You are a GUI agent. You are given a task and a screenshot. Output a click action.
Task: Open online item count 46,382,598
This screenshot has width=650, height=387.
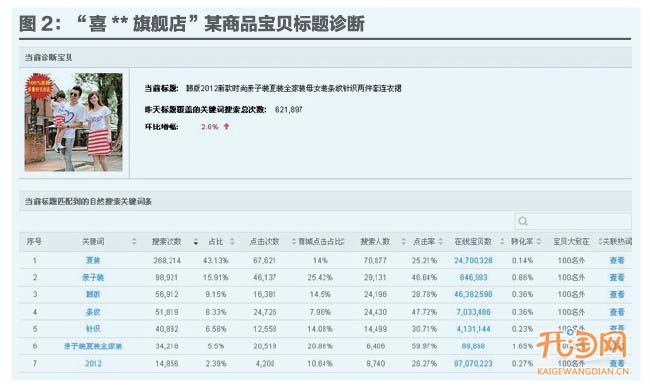473,295
